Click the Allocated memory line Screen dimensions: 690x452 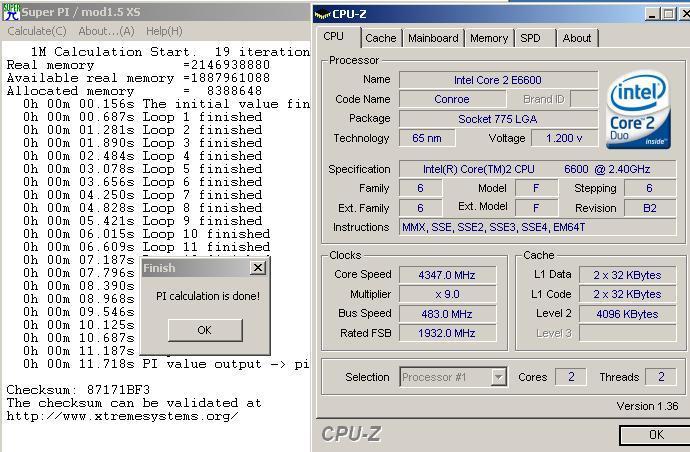(134, 91)
